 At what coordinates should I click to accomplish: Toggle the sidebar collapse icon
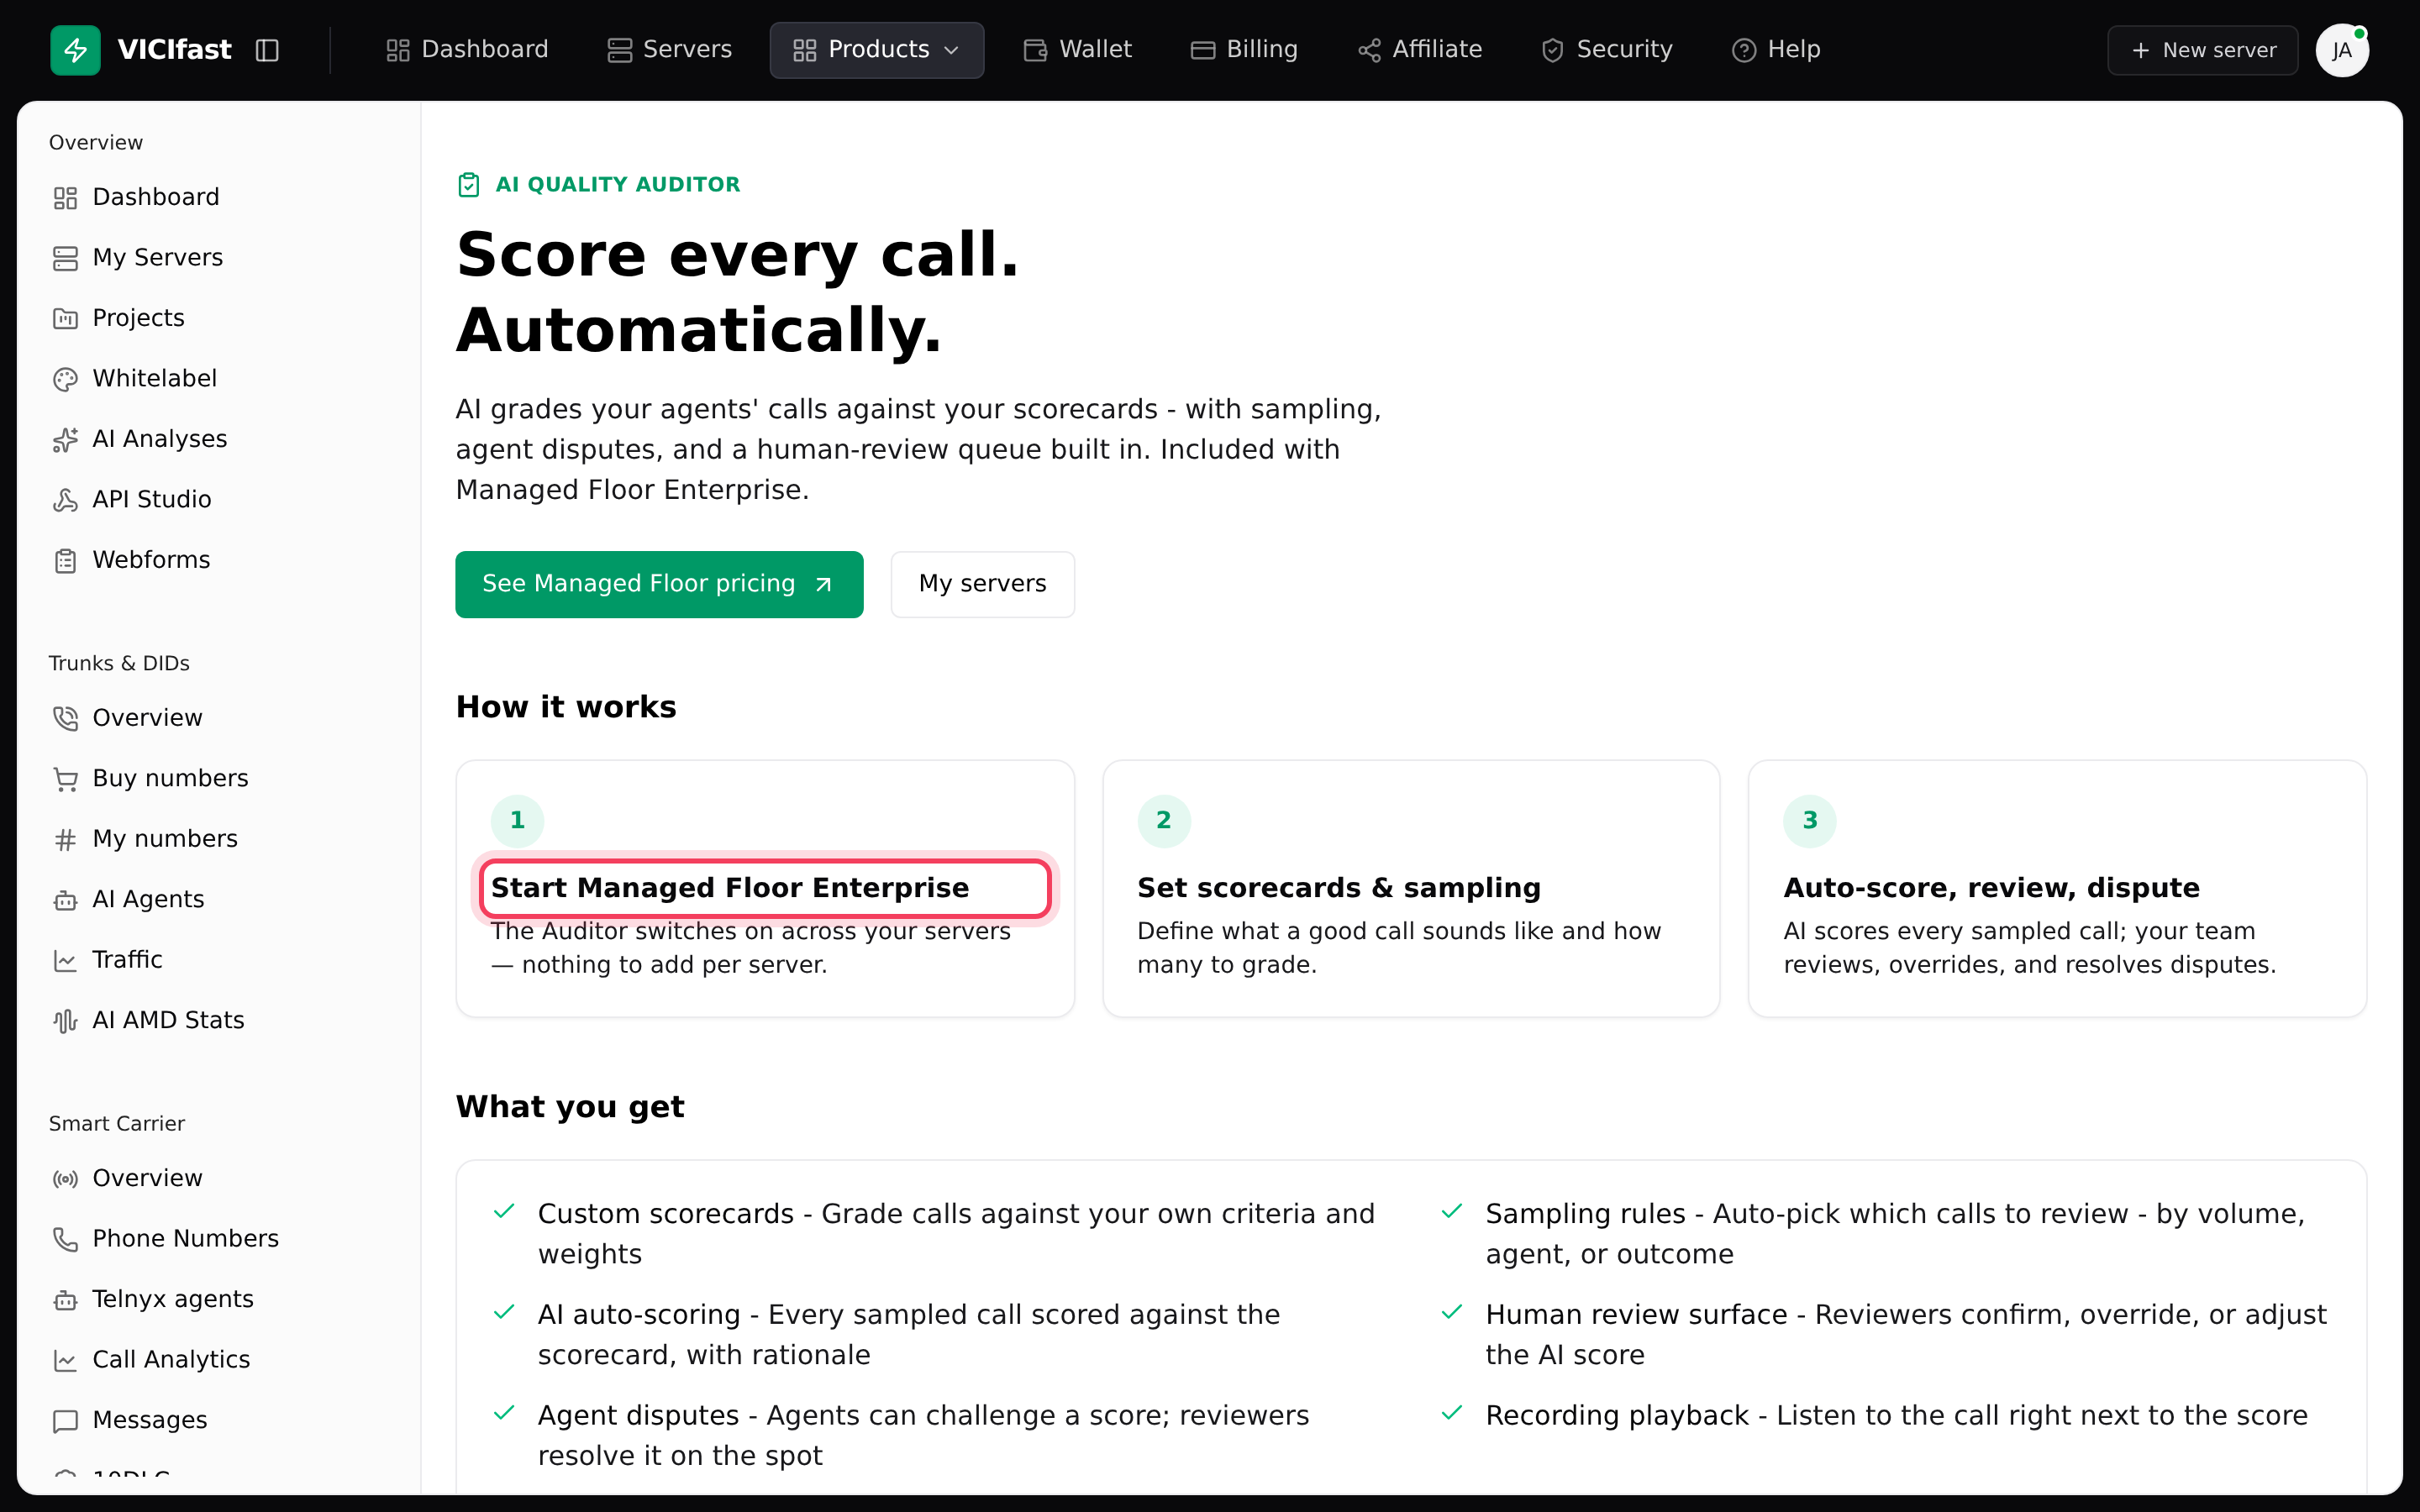click(267, 50)
